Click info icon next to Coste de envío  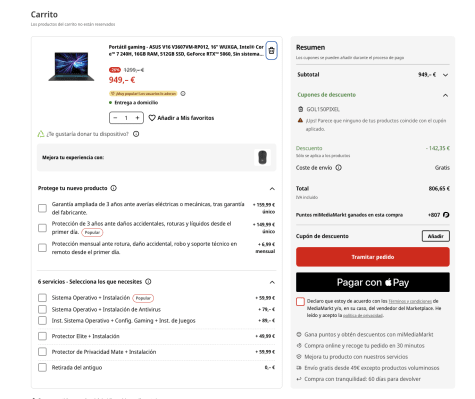point(338,168)
